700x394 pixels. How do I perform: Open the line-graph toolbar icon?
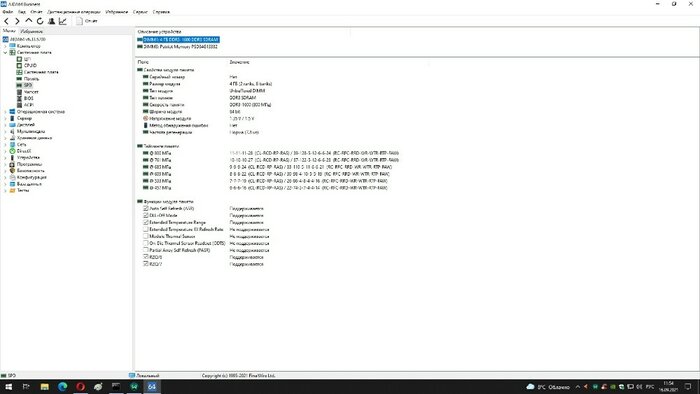click(63, 21)
